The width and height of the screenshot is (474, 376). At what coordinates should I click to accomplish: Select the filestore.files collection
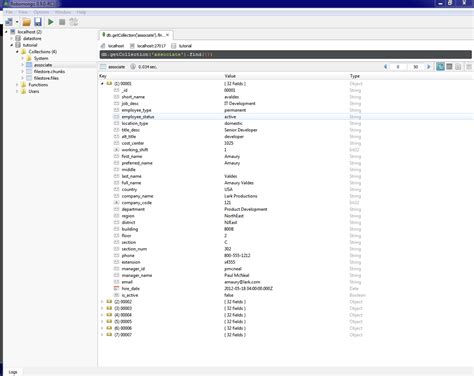pyautogui.click(x=46, y=78)
